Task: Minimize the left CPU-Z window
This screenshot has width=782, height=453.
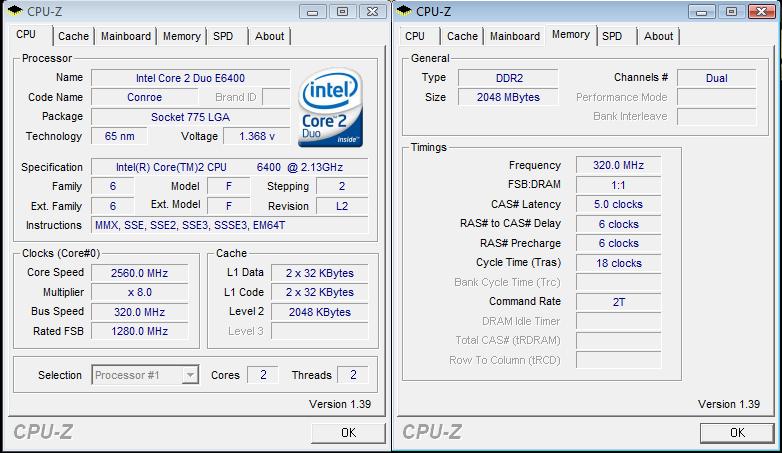Action: click(x=313, y=11)
